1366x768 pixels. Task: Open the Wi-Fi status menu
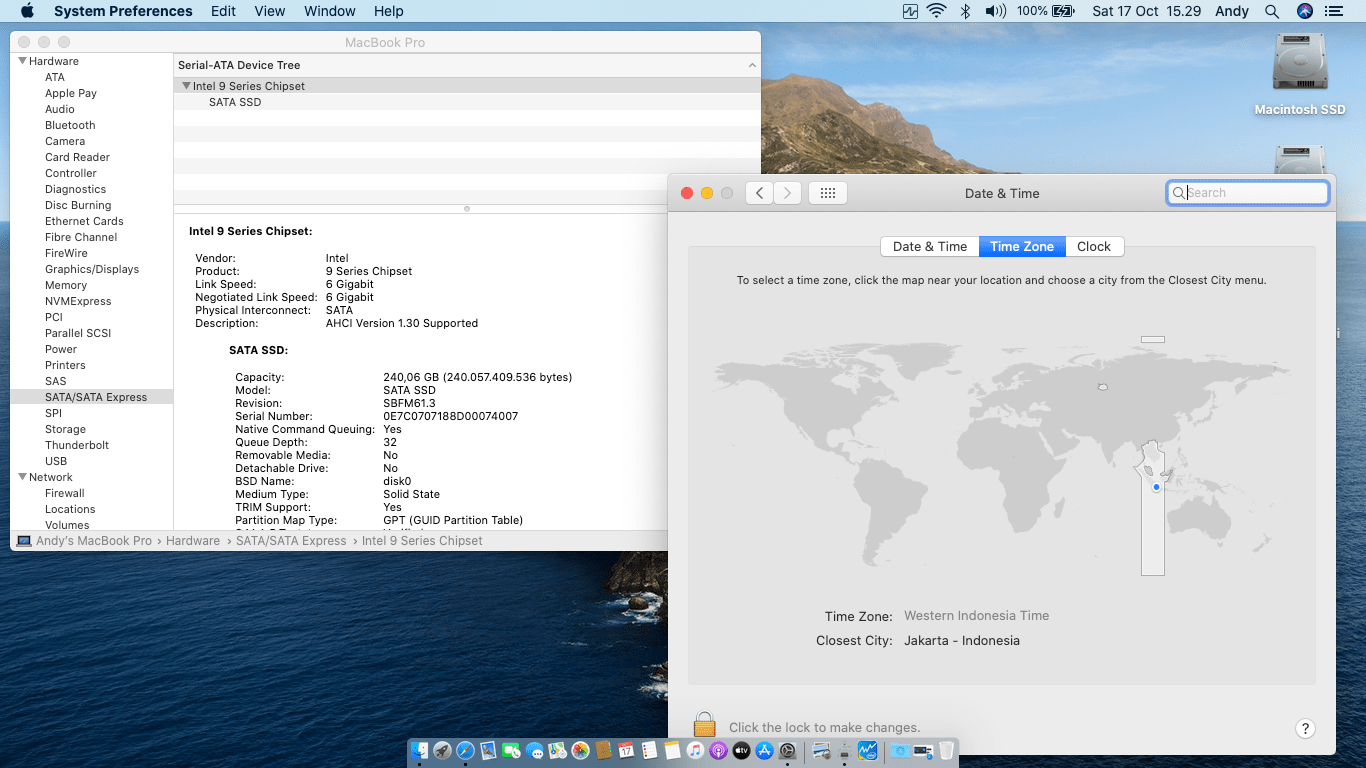tap(937, 11)
